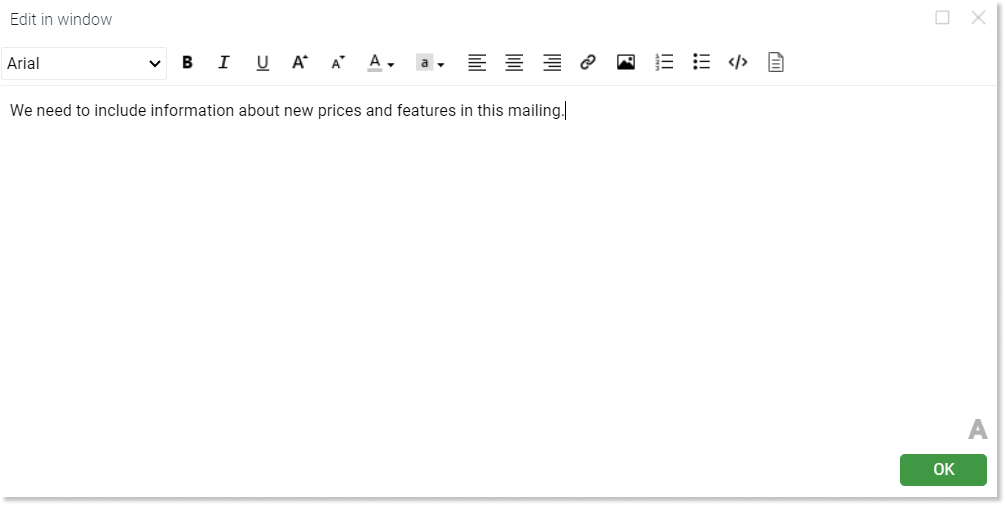Align text to the left
1005x505 pixels.
[477, 62]
